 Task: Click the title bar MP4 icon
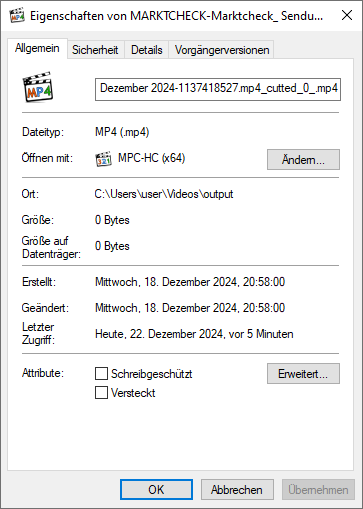(17, 15)
